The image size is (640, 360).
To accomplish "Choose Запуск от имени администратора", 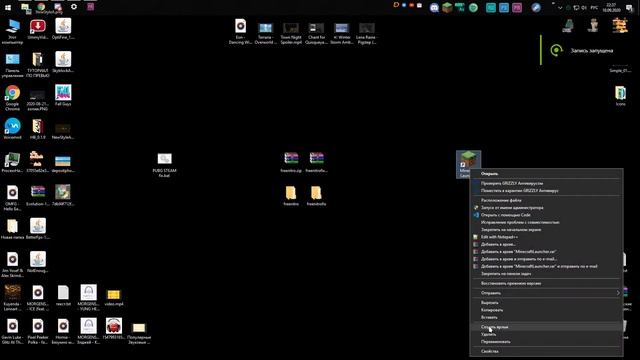I will pyautogui.click(x=547, y=208).
